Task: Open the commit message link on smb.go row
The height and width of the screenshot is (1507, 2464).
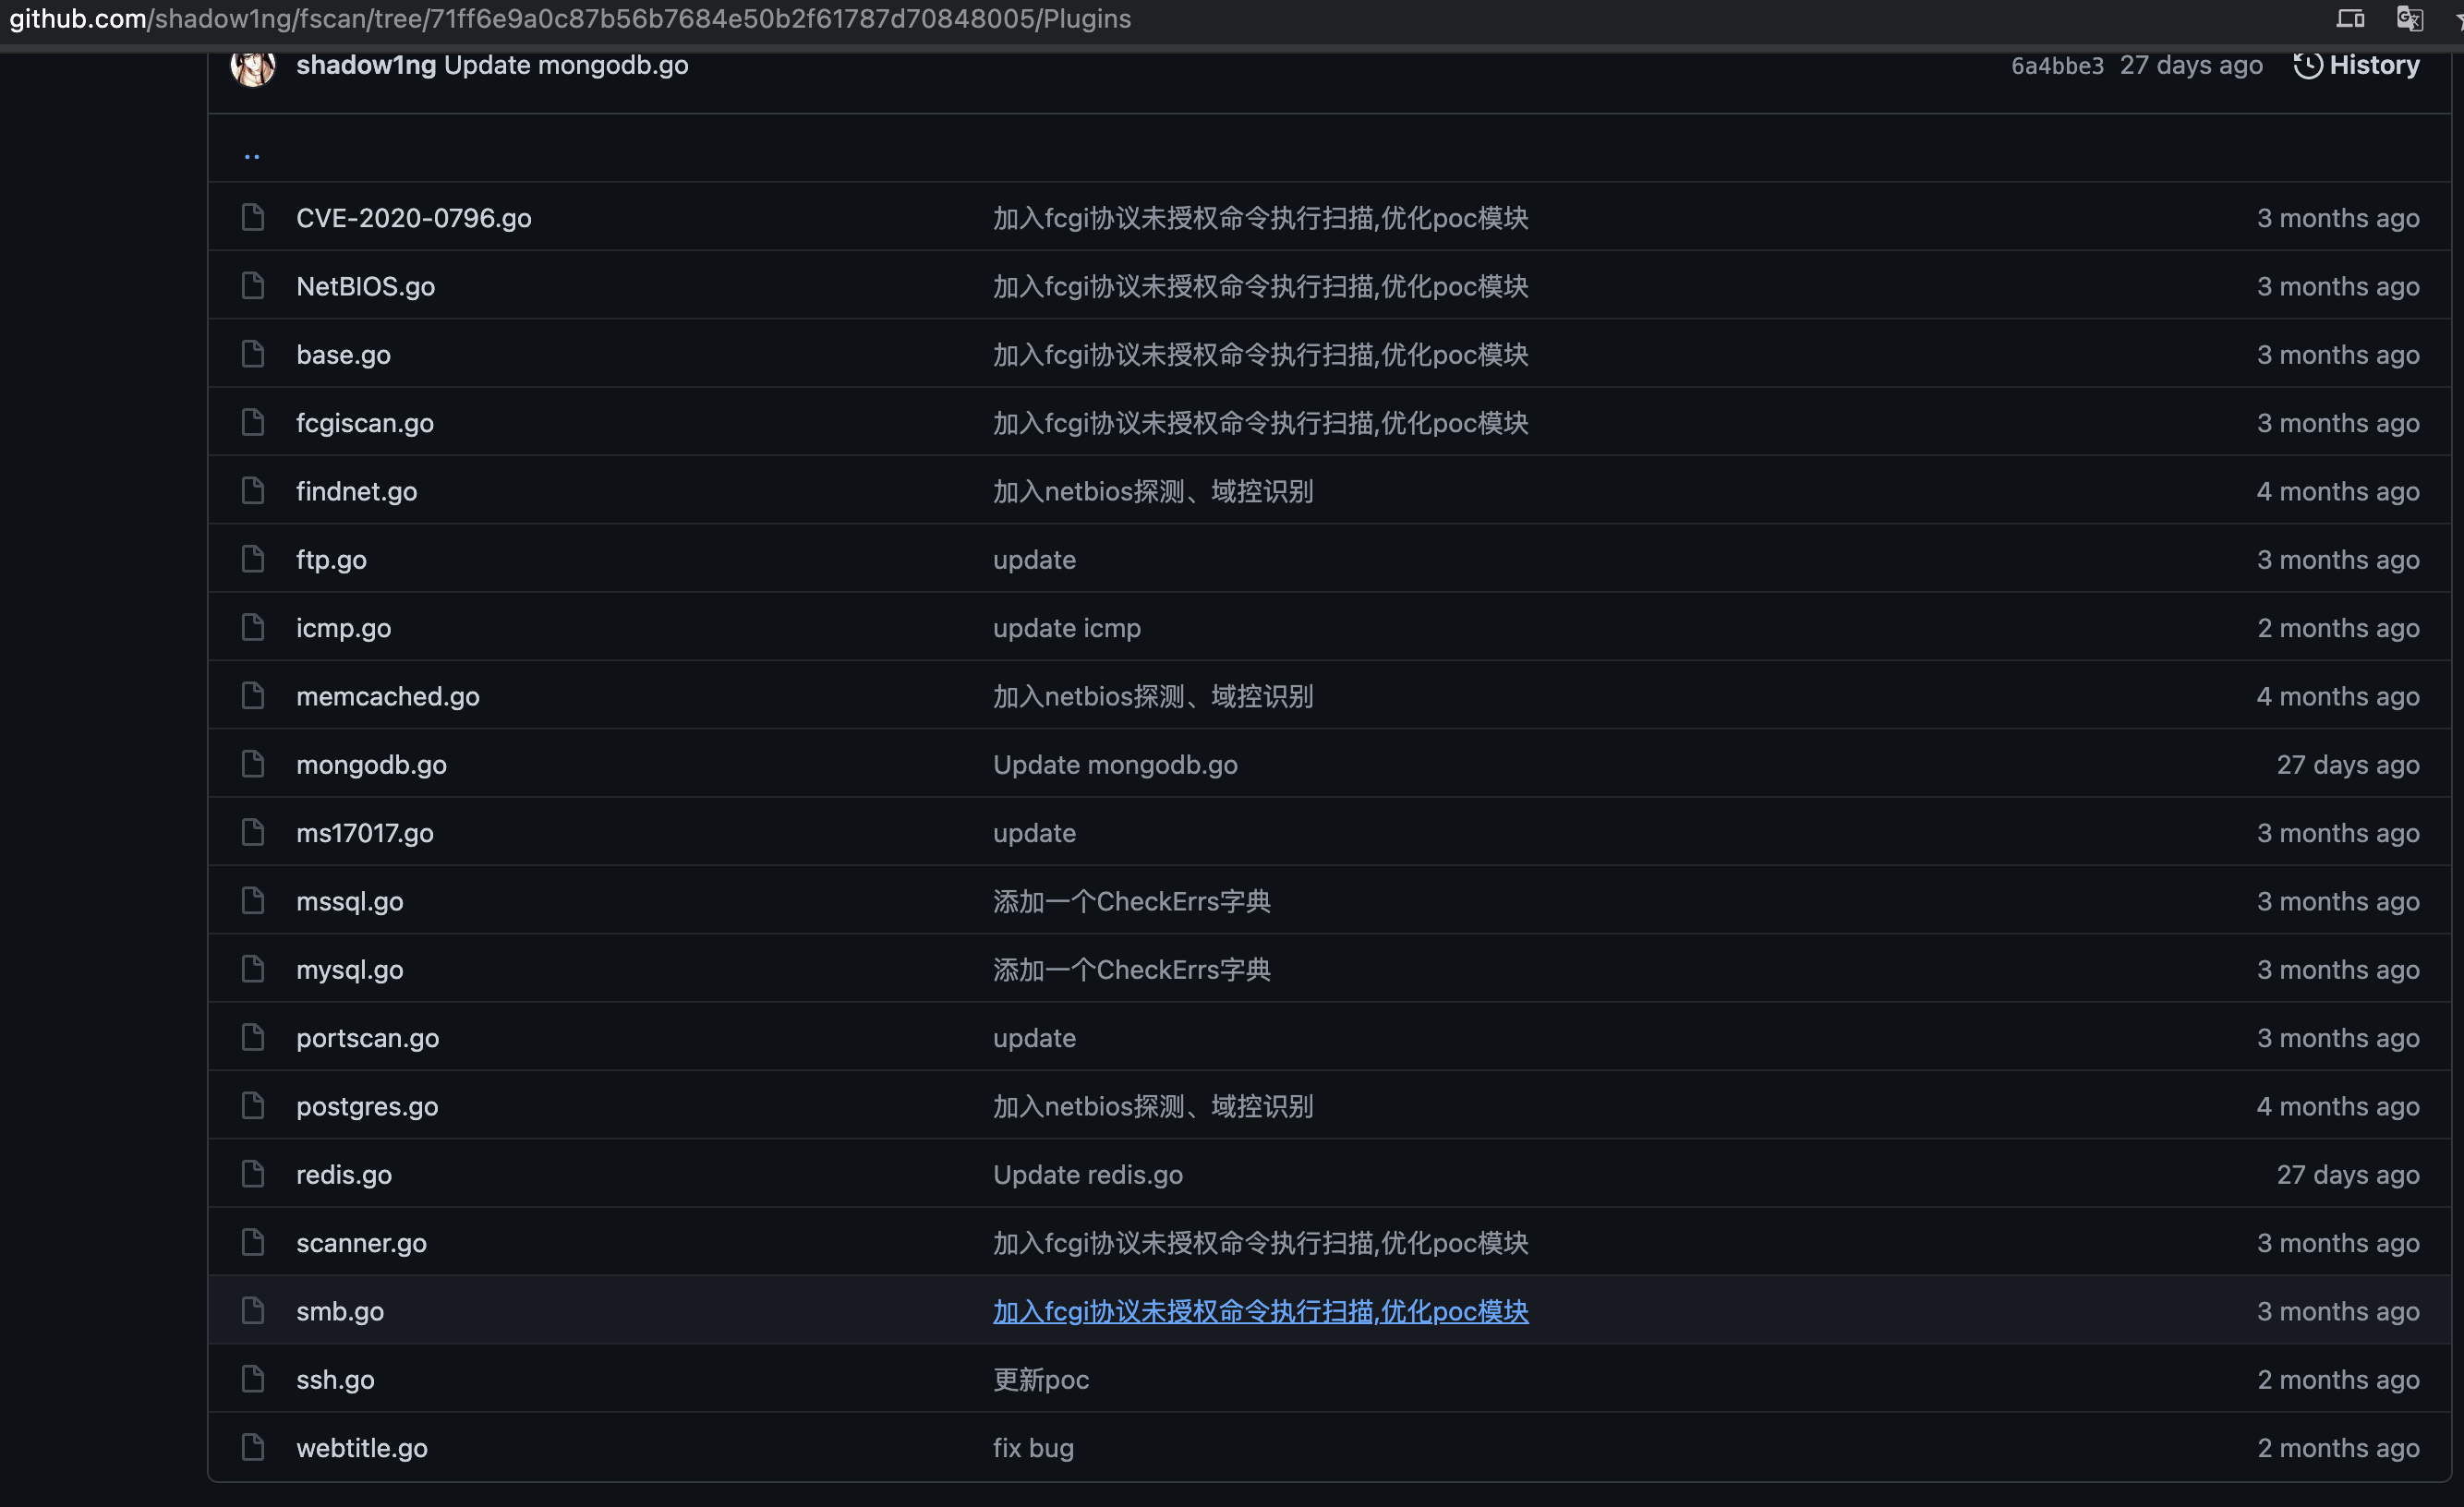Action: (1260, 1310)
